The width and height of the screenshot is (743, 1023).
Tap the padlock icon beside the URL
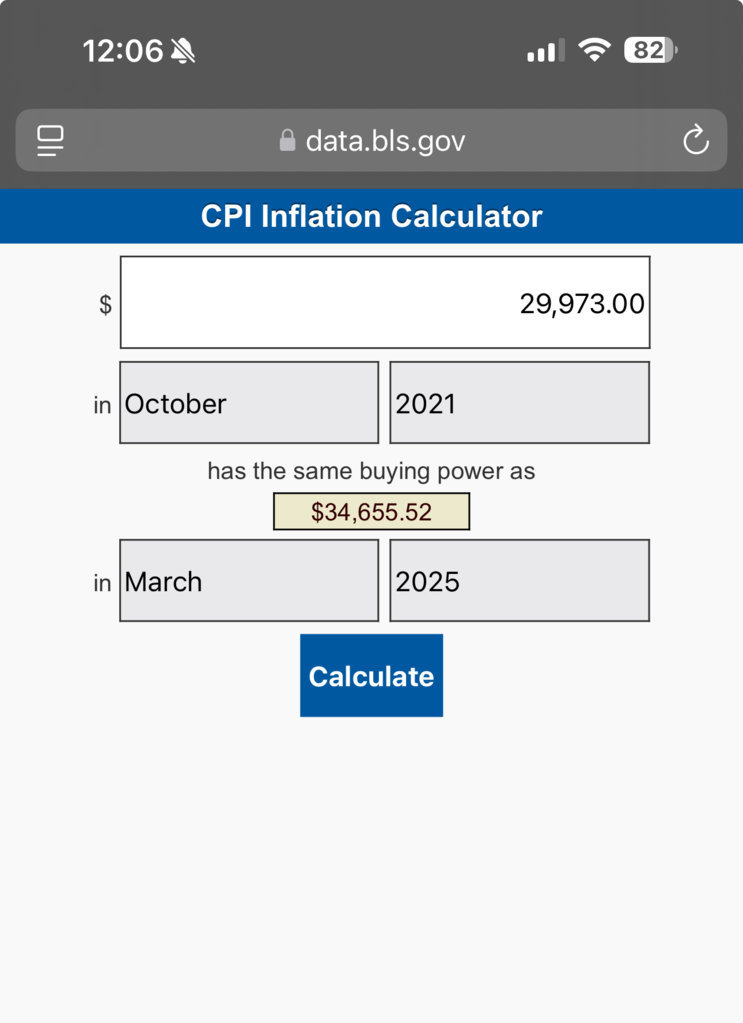click(x=287, y=140)
